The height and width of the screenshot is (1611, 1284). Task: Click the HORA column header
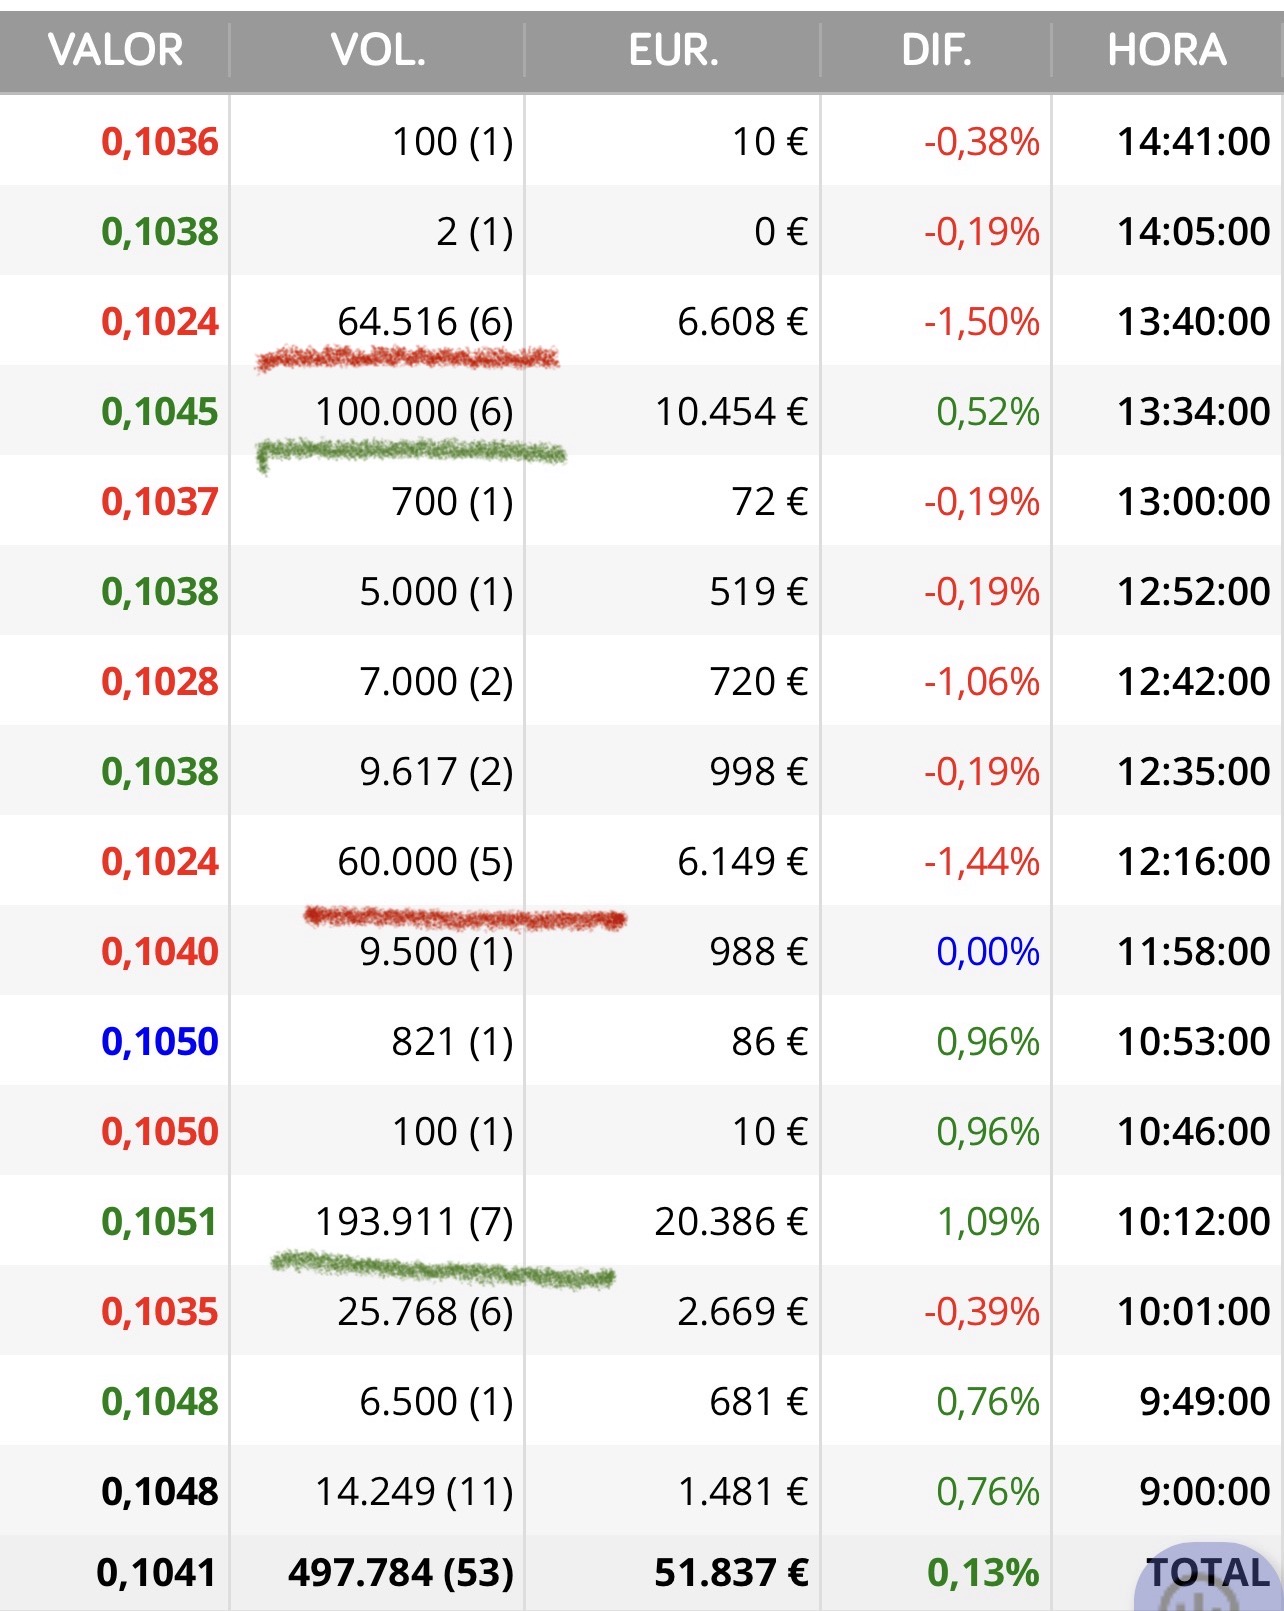[x=1166, y=50]
